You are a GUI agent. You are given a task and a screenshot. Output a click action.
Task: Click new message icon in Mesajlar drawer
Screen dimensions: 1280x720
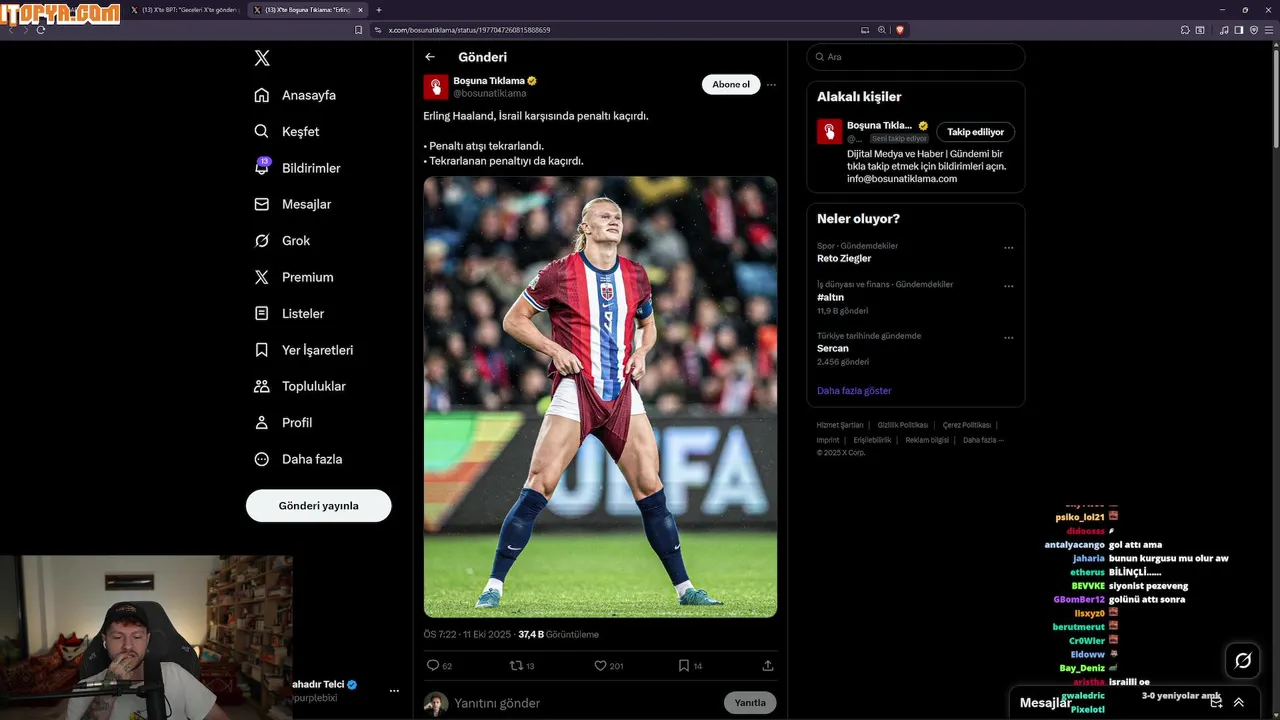1216,703
